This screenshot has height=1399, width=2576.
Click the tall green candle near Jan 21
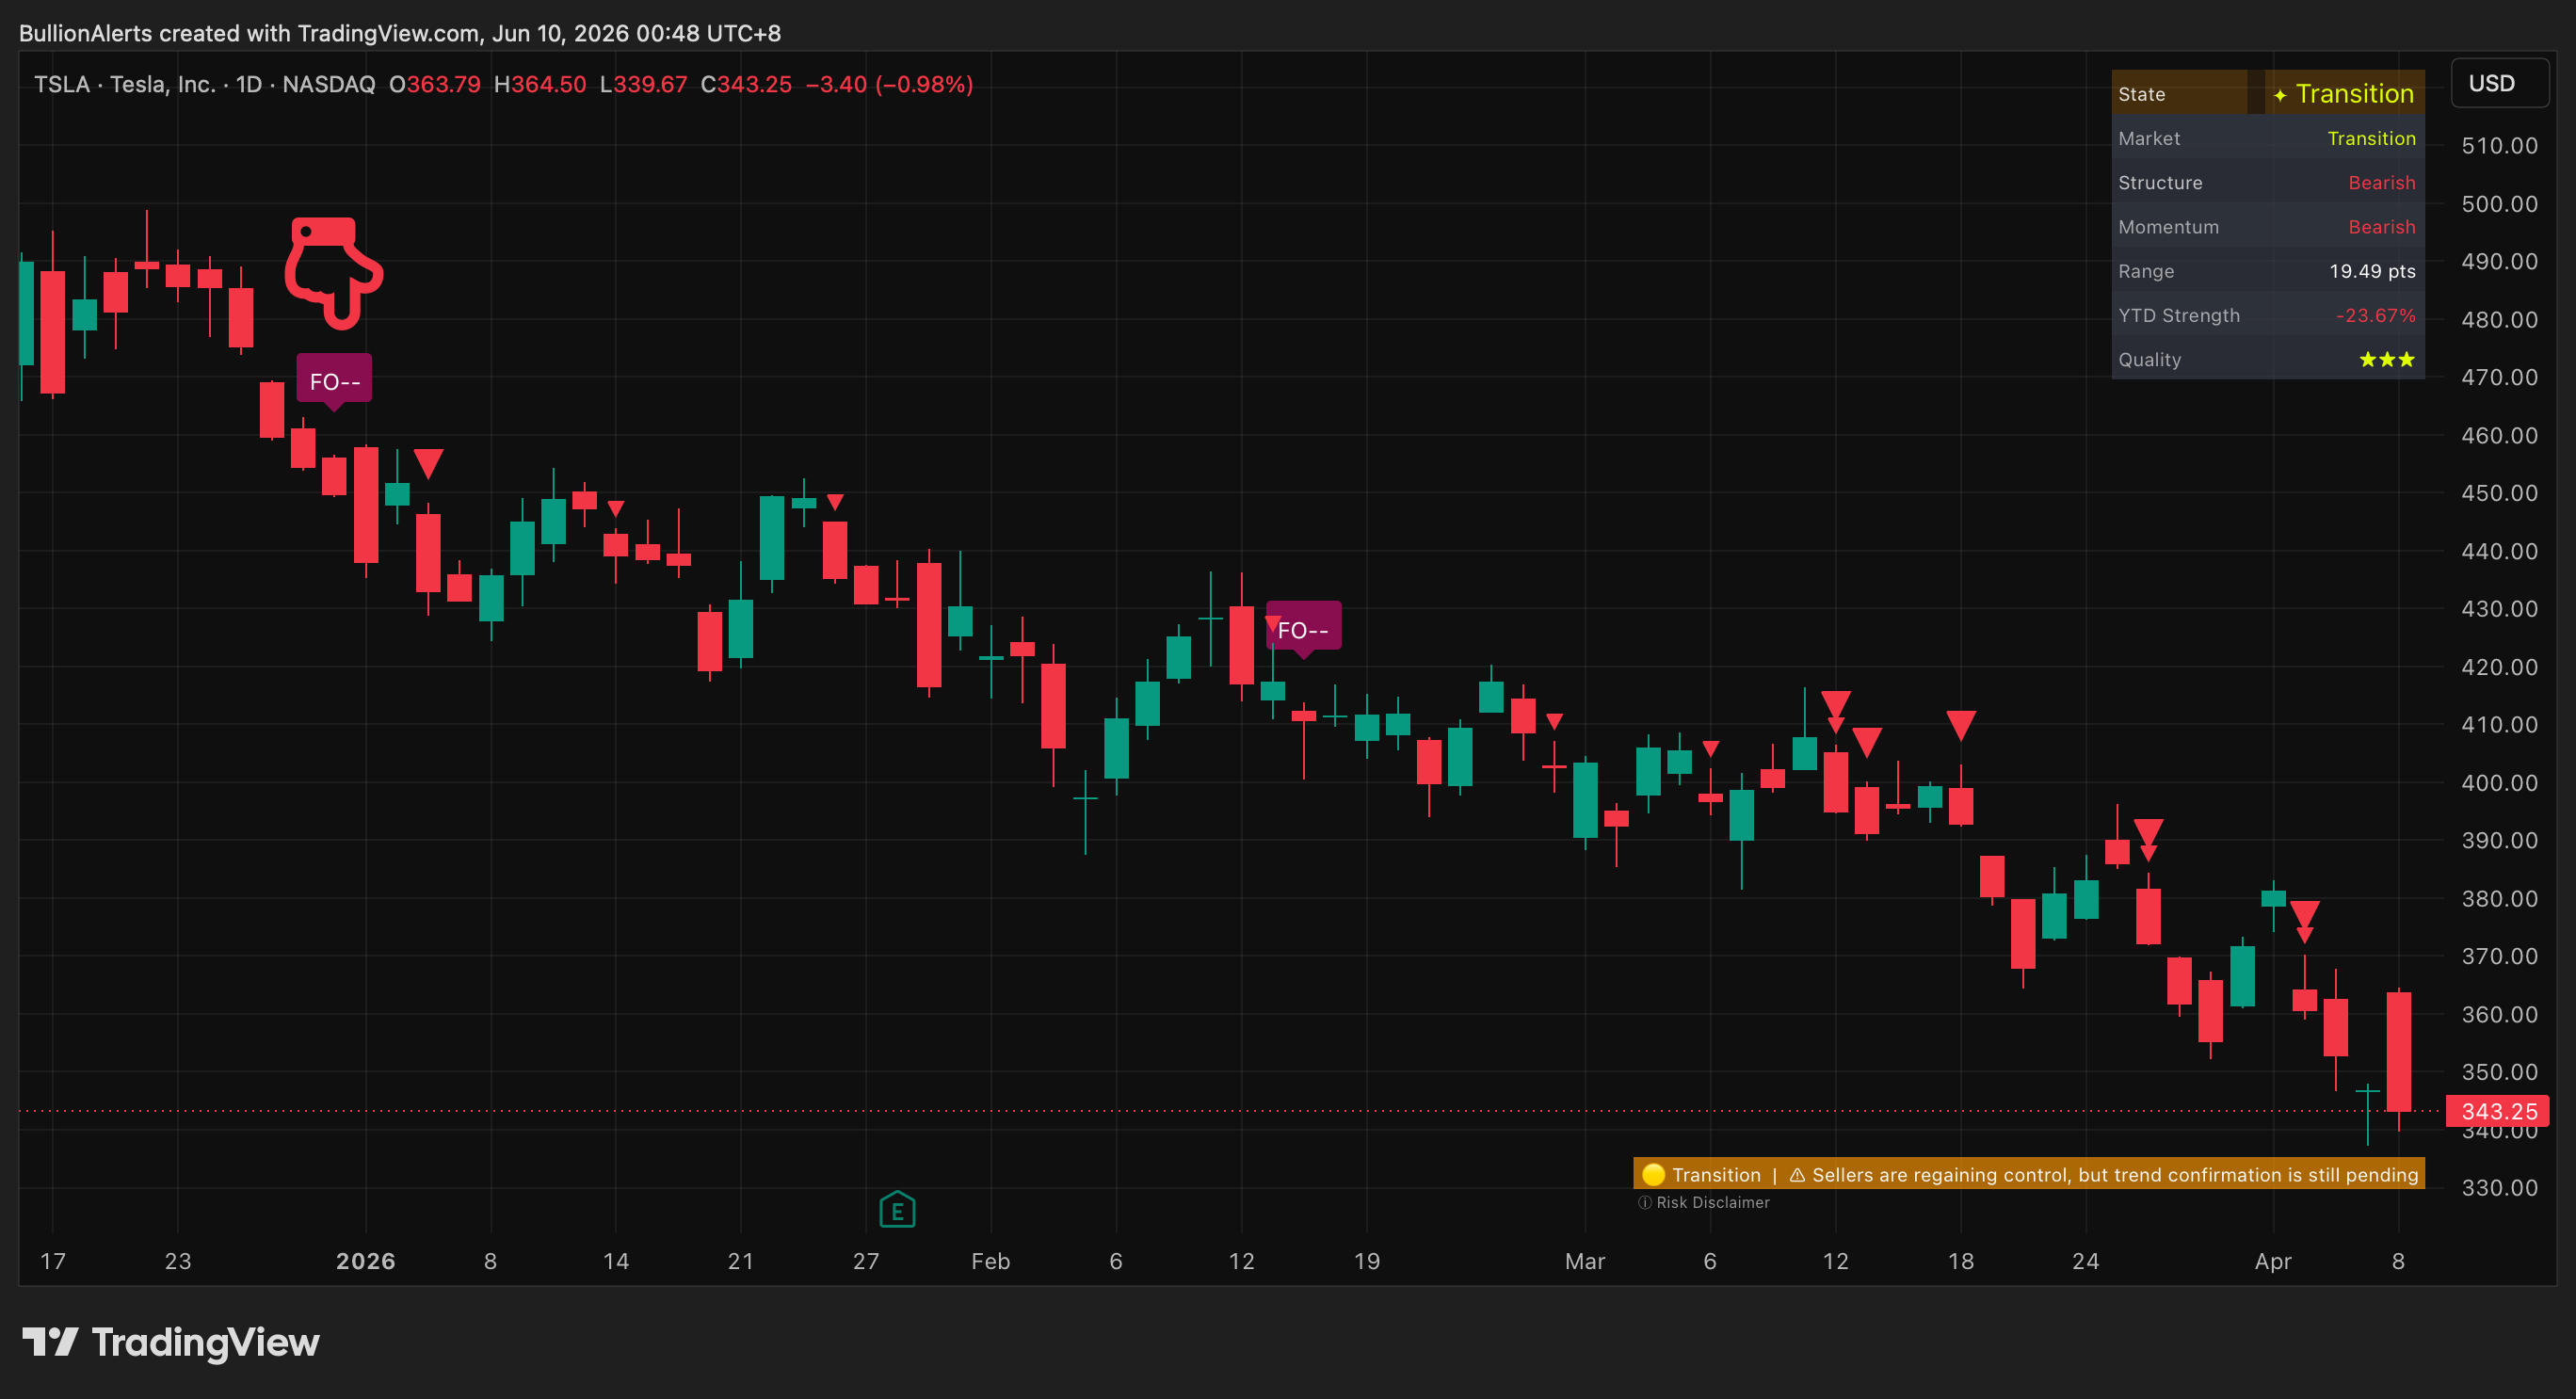click(771, 538)
